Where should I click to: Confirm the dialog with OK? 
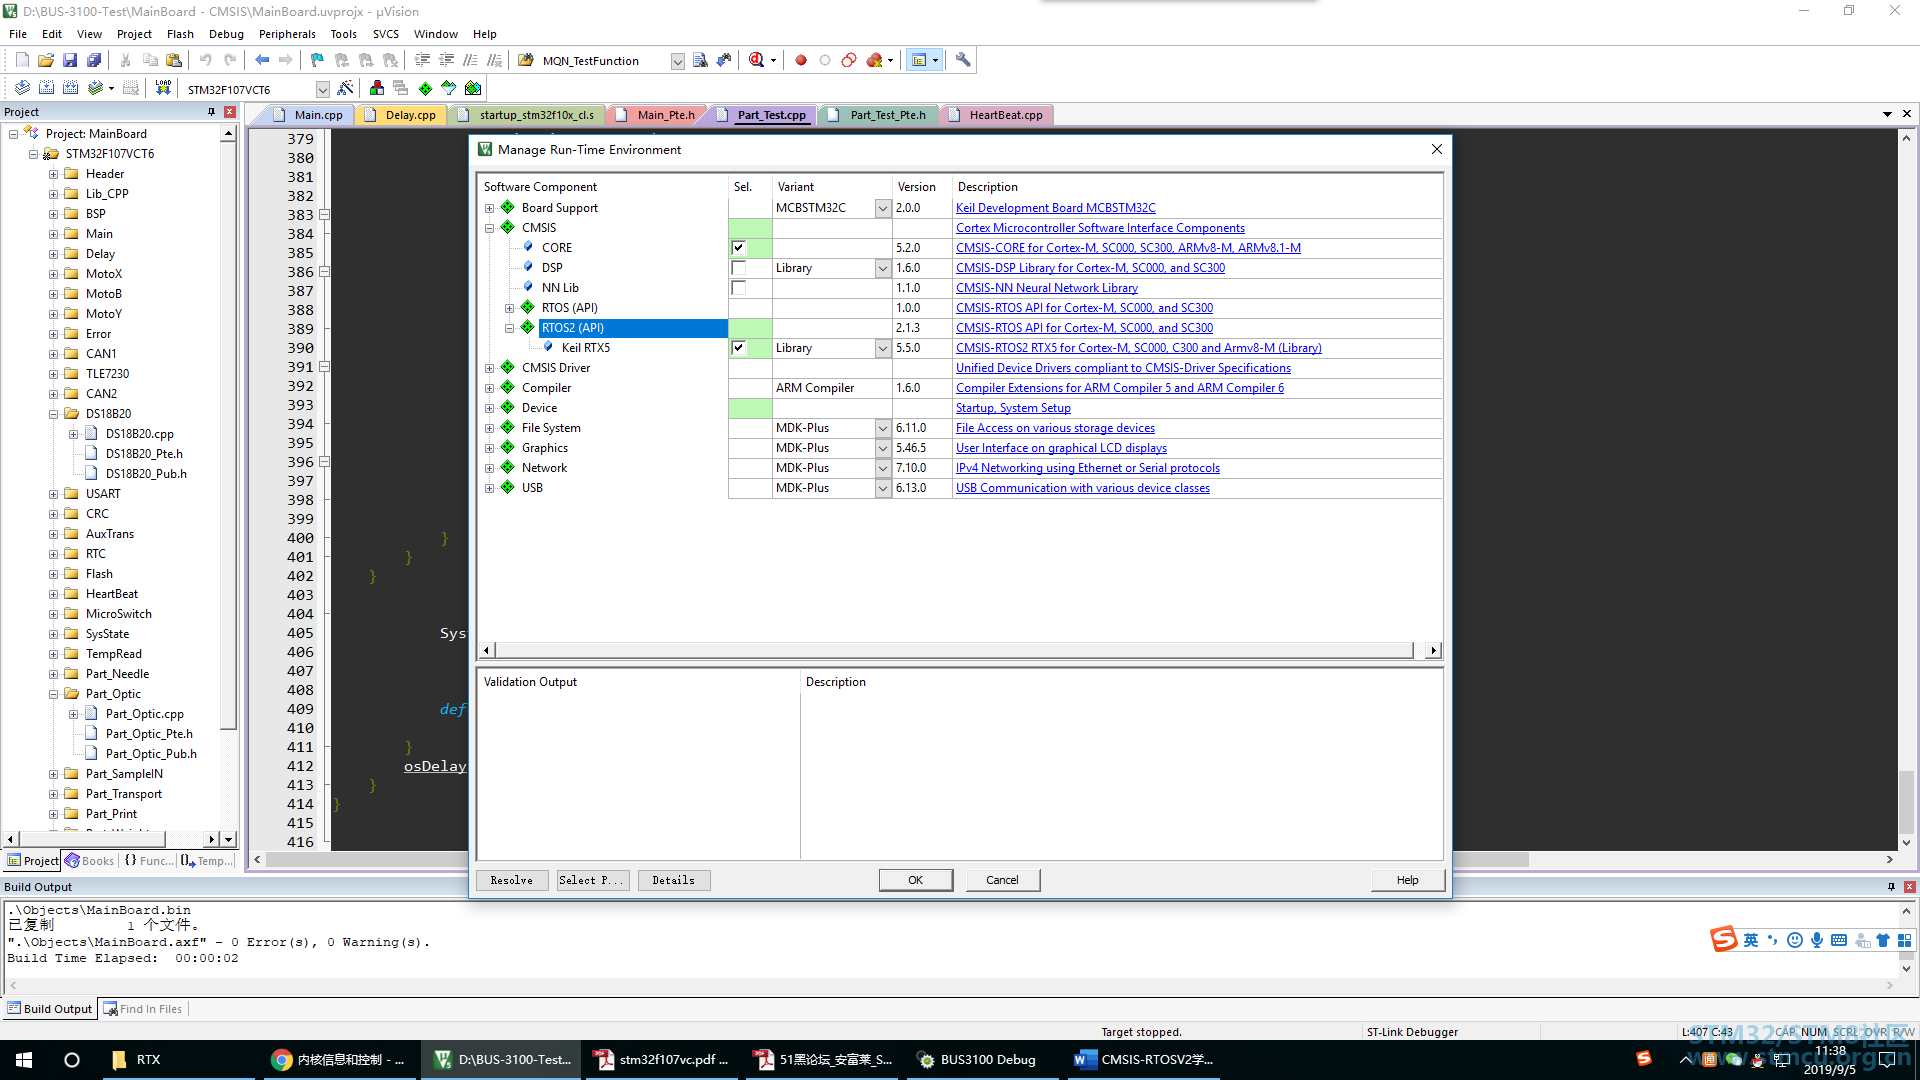pyautogui.click(x=916, y=880)
